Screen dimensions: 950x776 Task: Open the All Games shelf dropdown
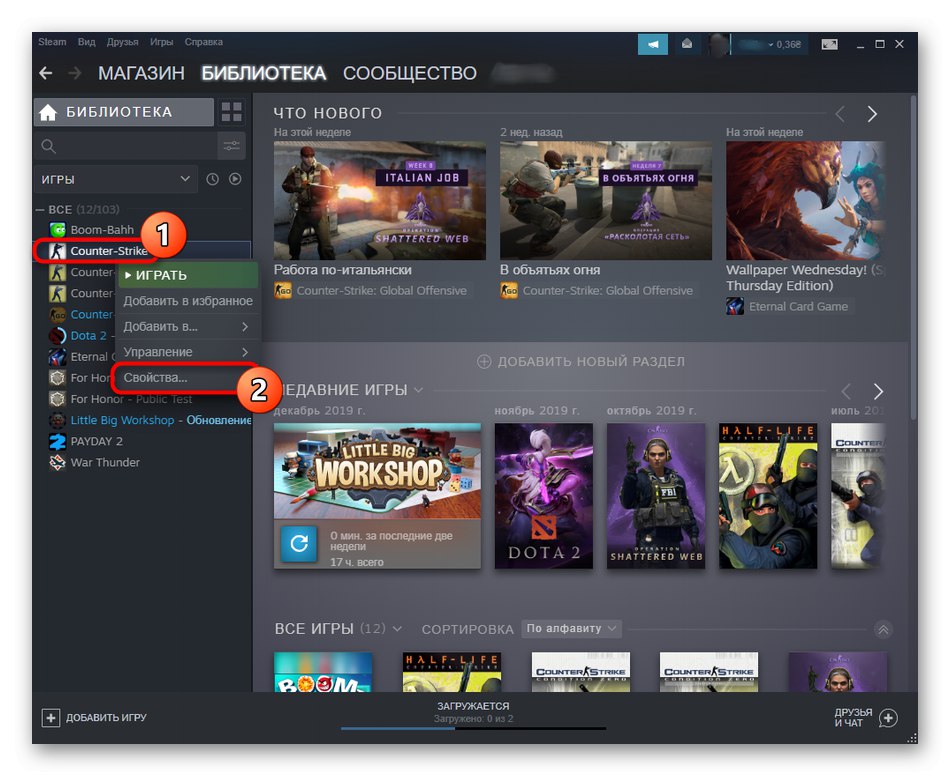(397, 629)
